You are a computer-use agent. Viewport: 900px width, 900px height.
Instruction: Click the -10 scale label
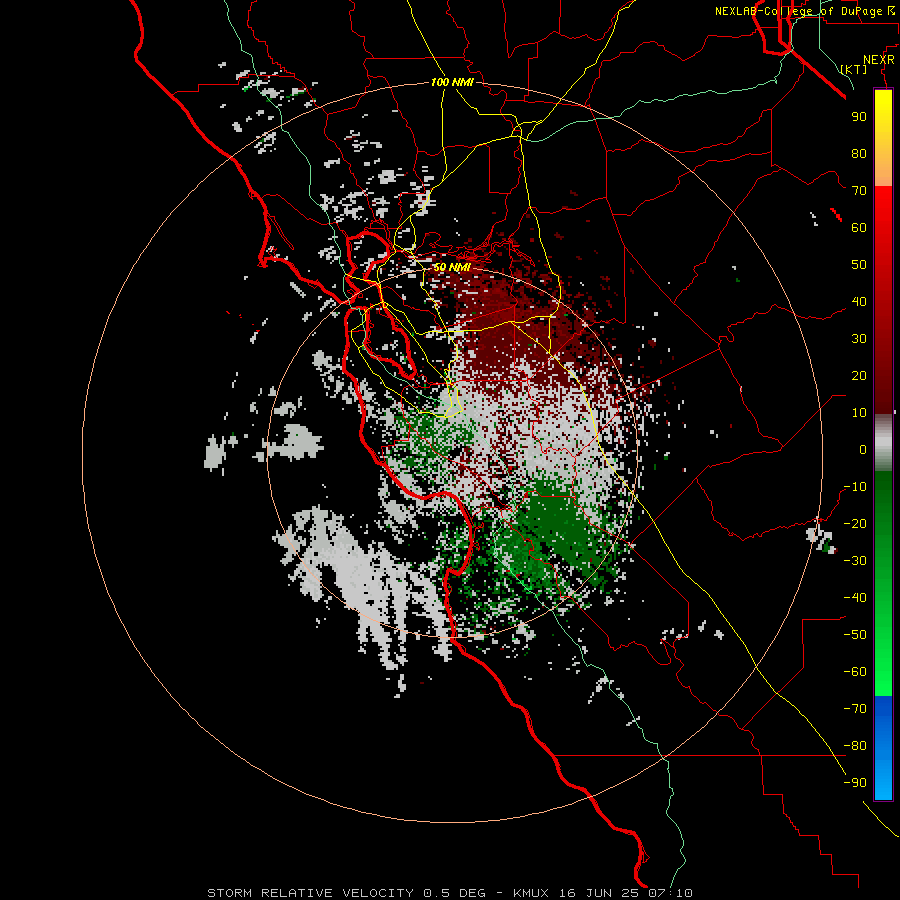click(x=855, y=487)
